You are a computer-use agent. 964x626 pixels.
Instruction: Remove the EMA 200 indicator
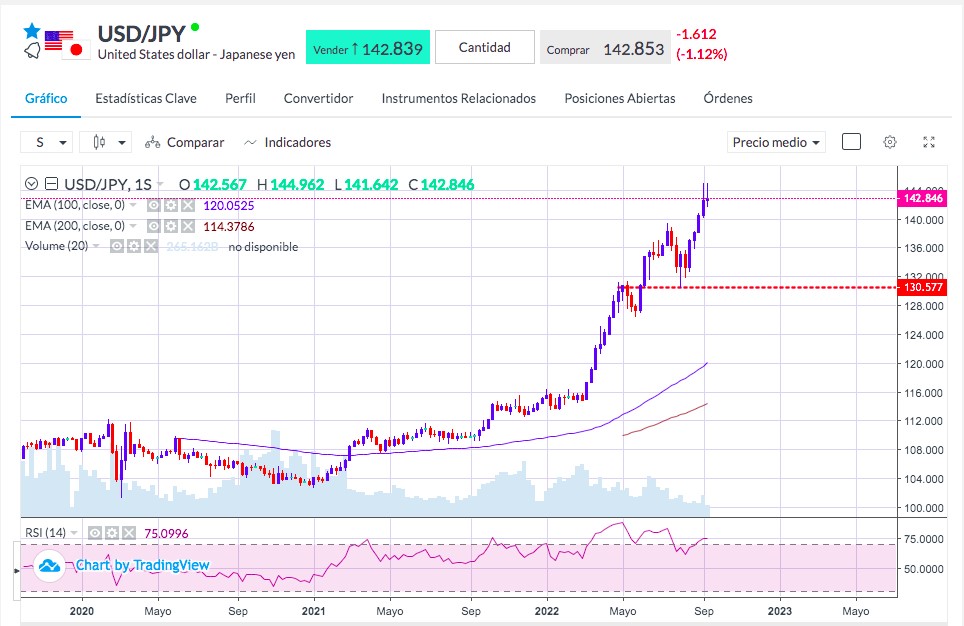(x=188, y=226)
